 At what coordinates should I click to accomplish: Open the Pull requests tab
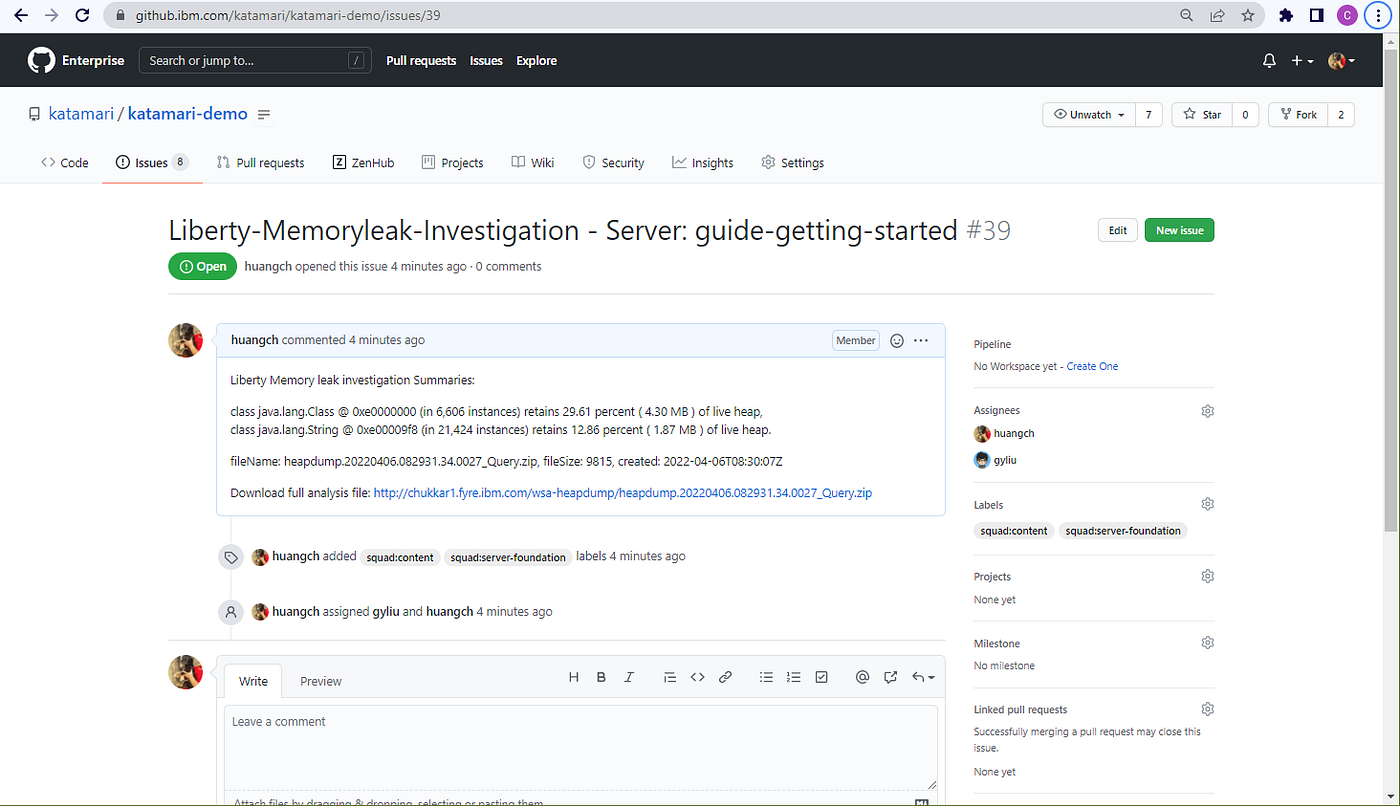tap(260, 163)
